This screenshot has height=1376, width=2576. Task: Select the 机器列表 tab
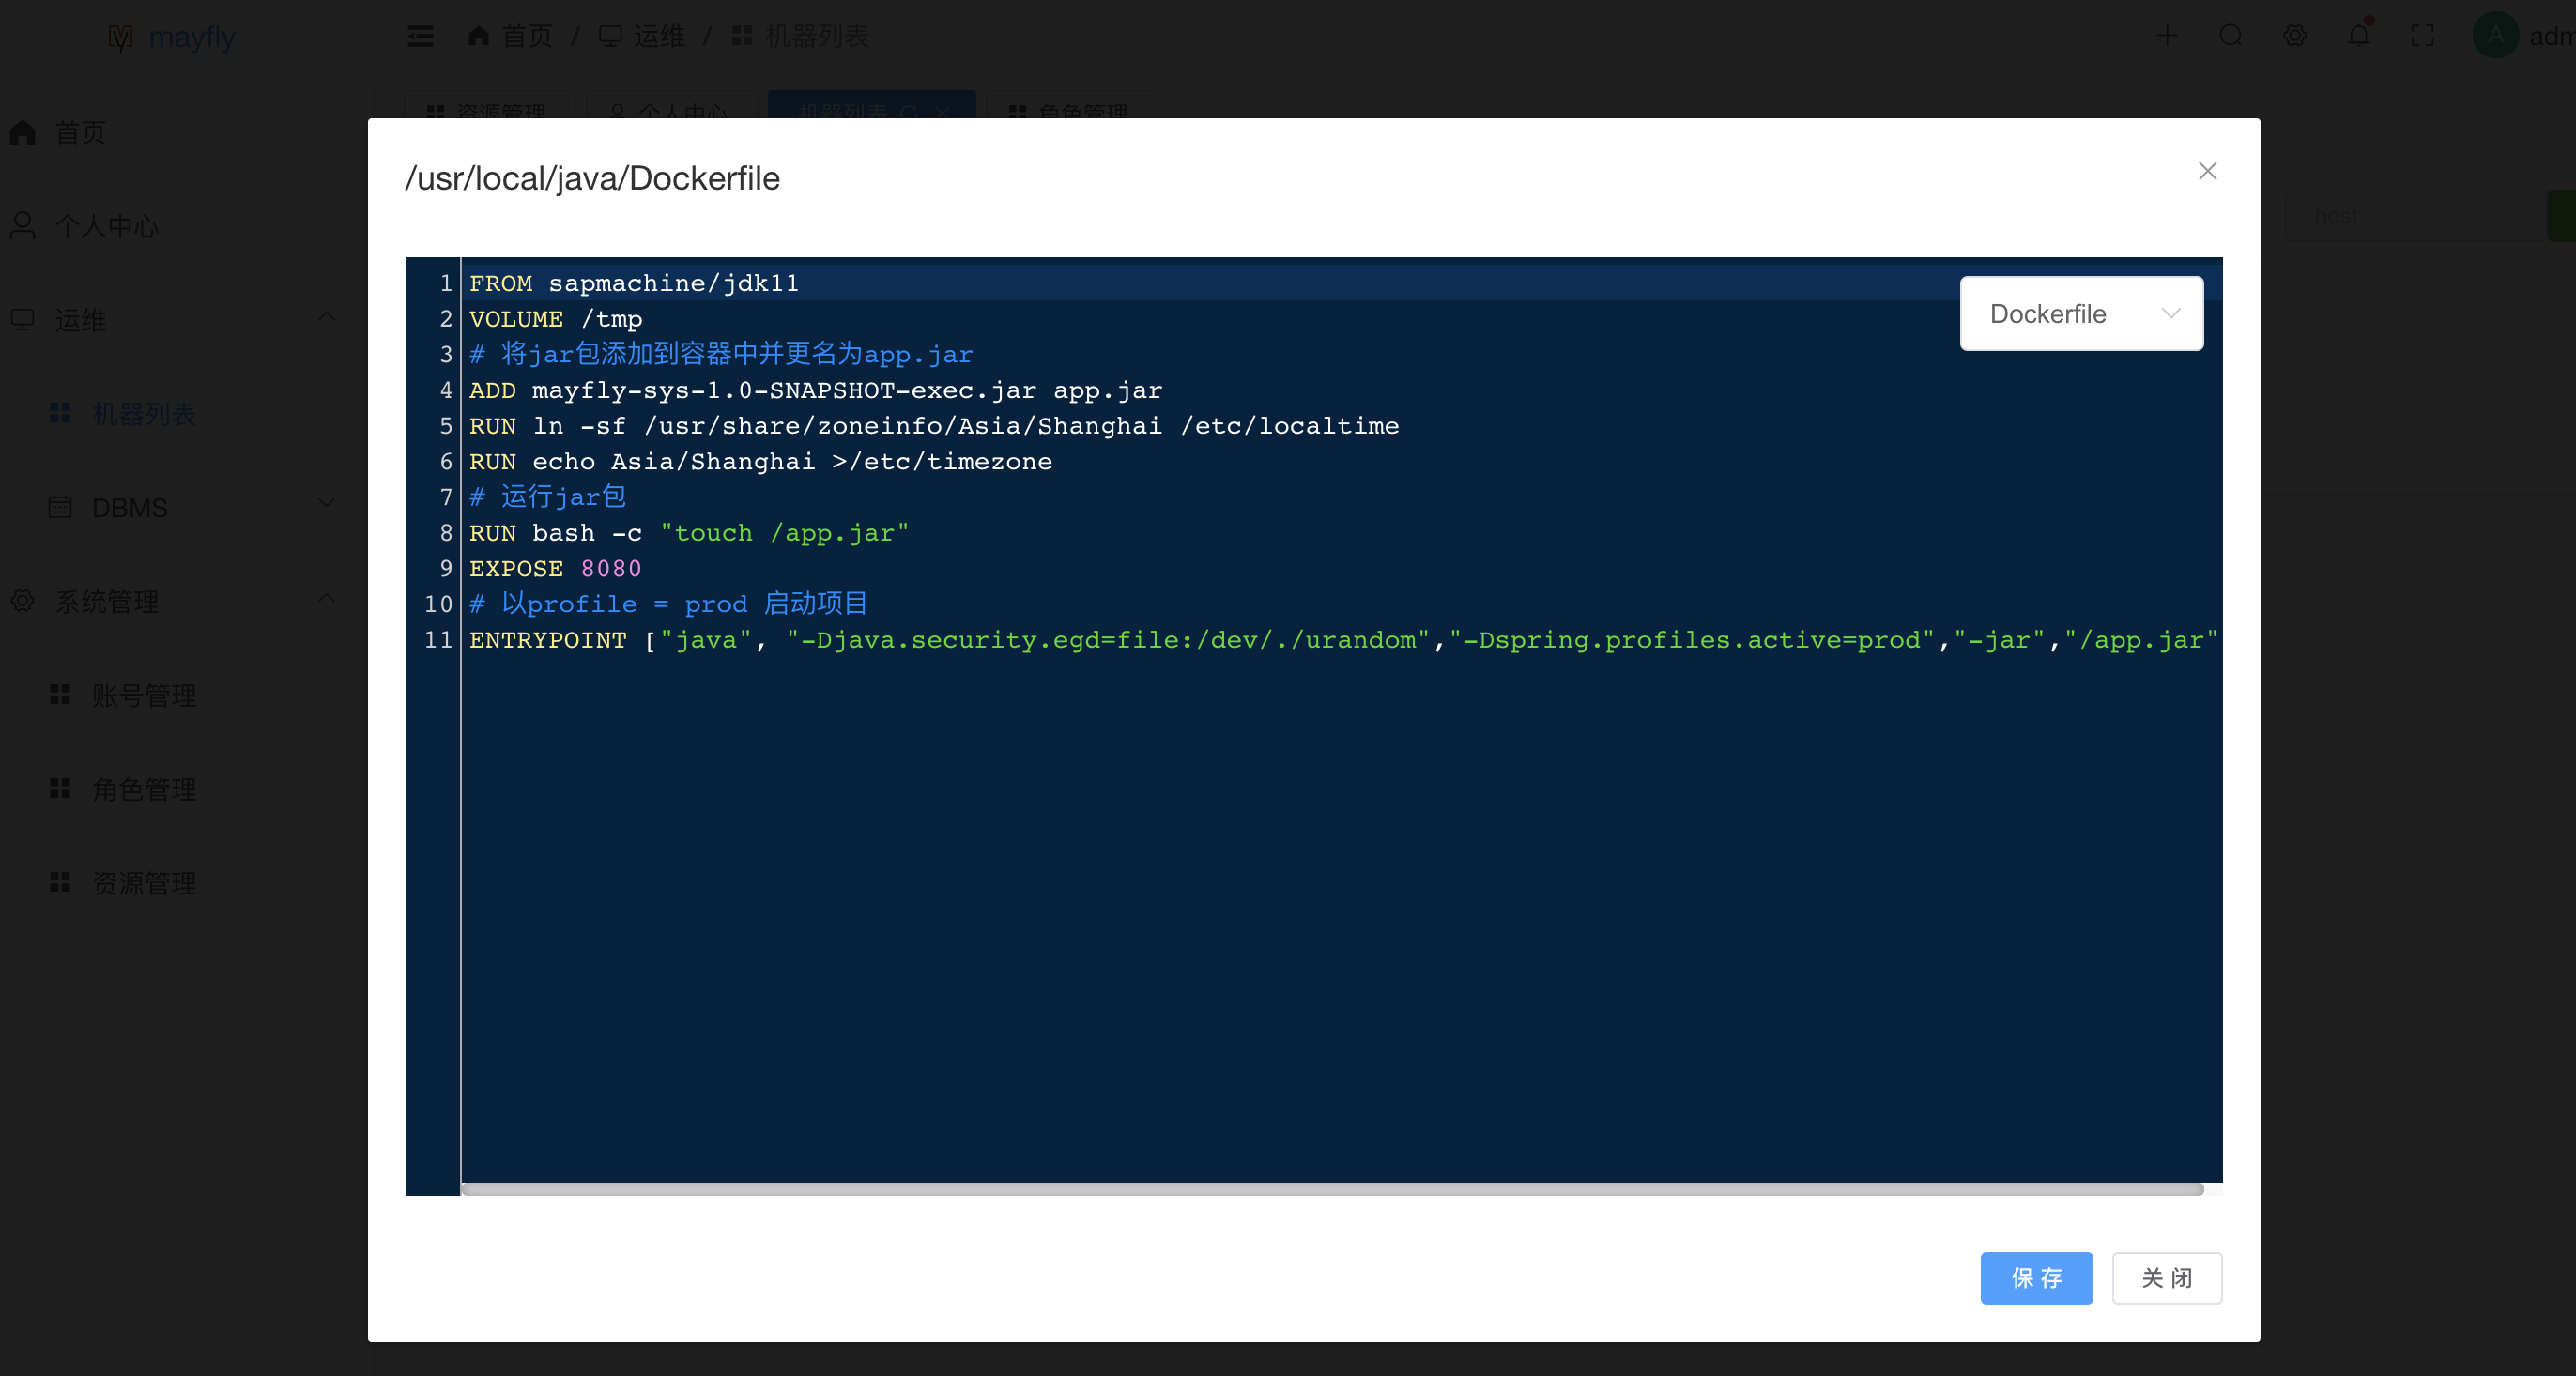(871, 105)
